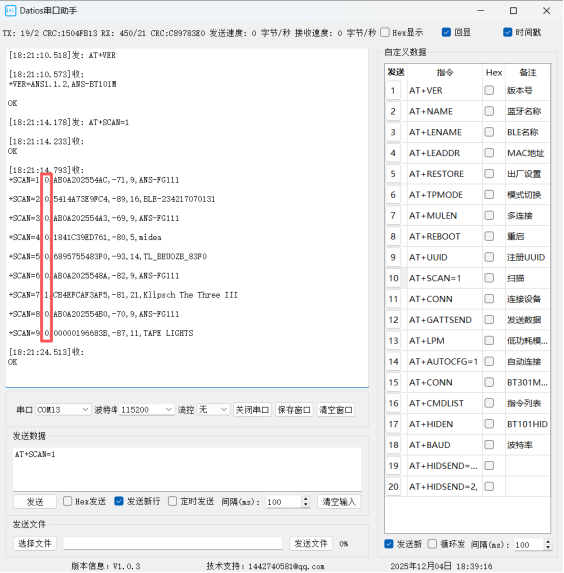Click the send-interval field beside 清空输入
Viewport: 564px width, 573px height.
[x=284, y=502]
